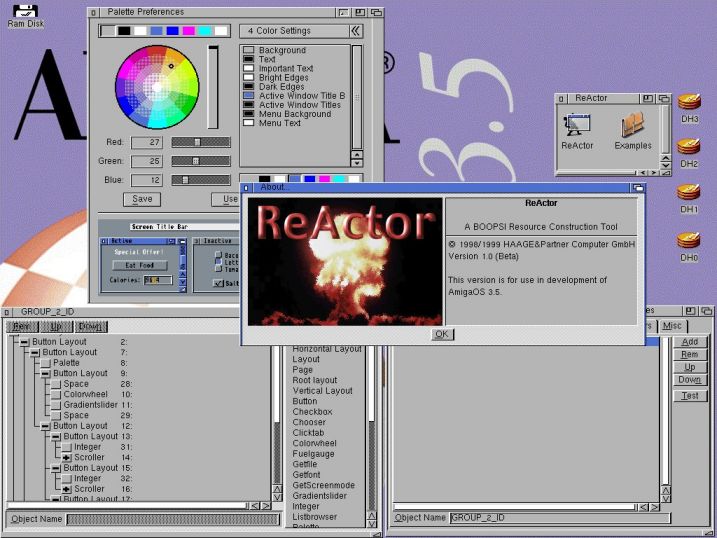Viewport: 717px width, 538px height.
Task: Select magenta swatch in palette strip above colorwheel
Action: pyautogui.click(x=188, y=31)
